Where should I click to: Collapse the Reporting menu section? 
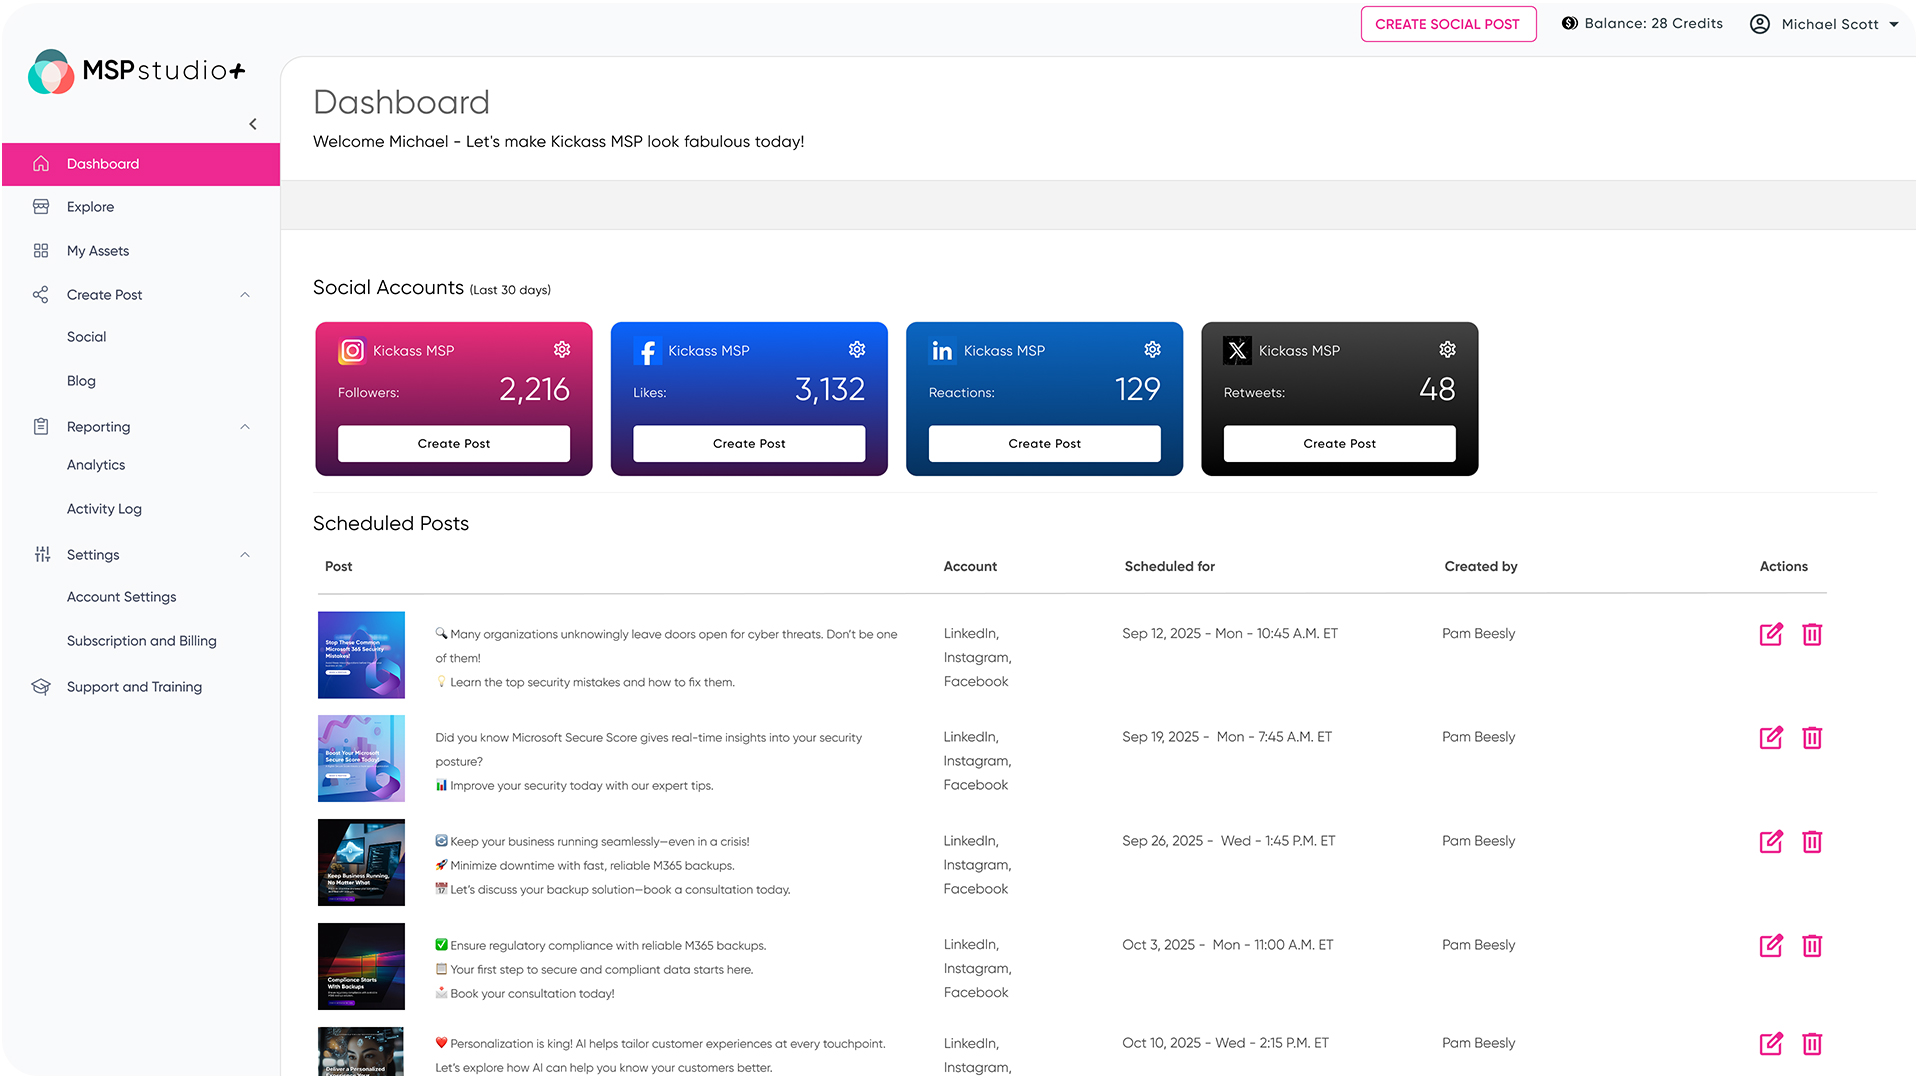click(x=245, y=427)
